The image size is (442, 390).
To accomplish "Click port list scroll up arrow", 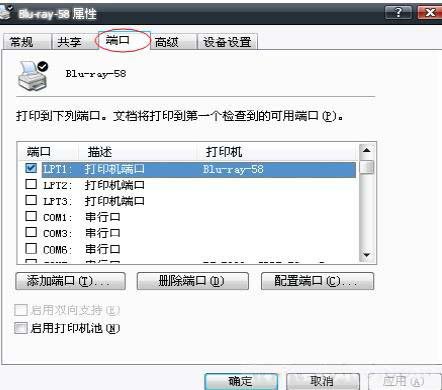I will click(367, 151).
